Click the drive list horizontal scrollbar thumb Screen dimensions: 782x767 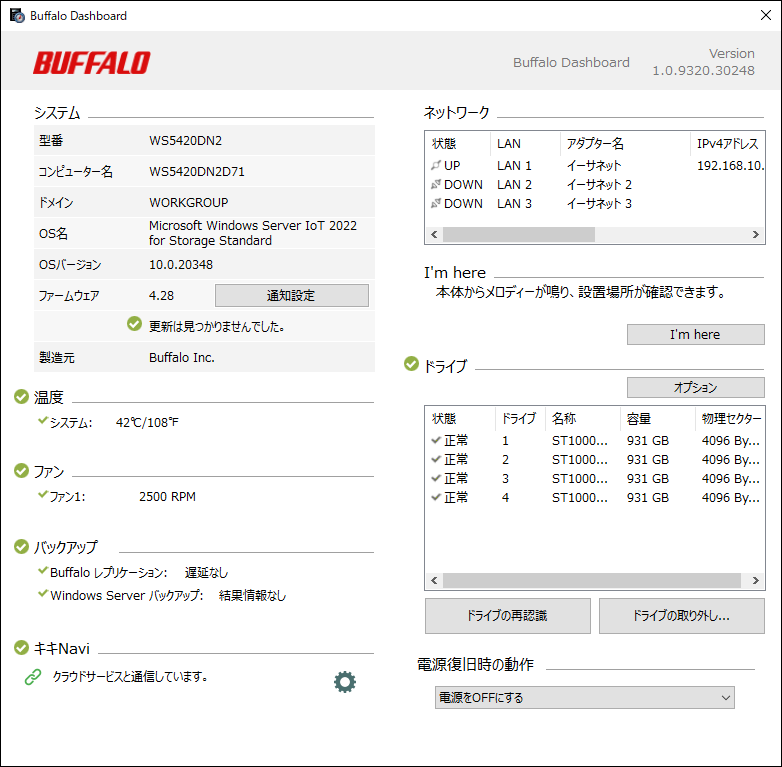[x=590, y=580]
